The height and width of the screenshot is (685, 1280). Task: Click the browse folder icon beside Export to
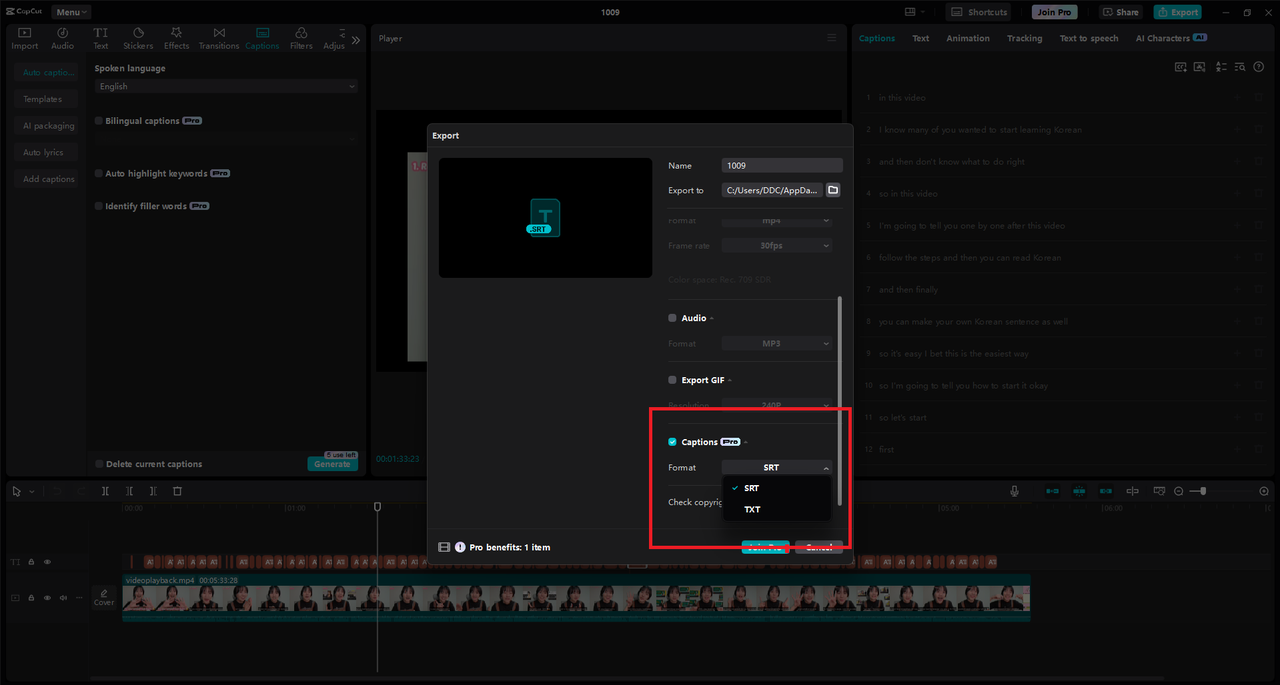(x=833, y=190)
